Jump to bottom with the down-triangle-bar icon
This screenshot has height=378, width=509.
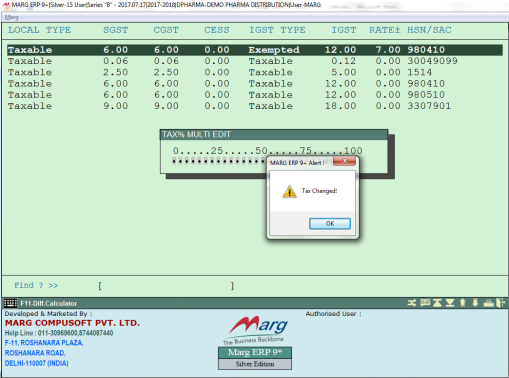coord(450,303)
